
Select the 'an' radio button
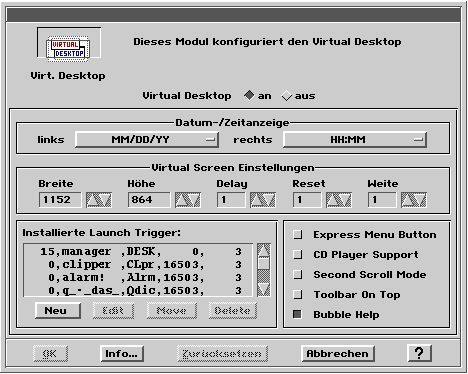point(249,96)
